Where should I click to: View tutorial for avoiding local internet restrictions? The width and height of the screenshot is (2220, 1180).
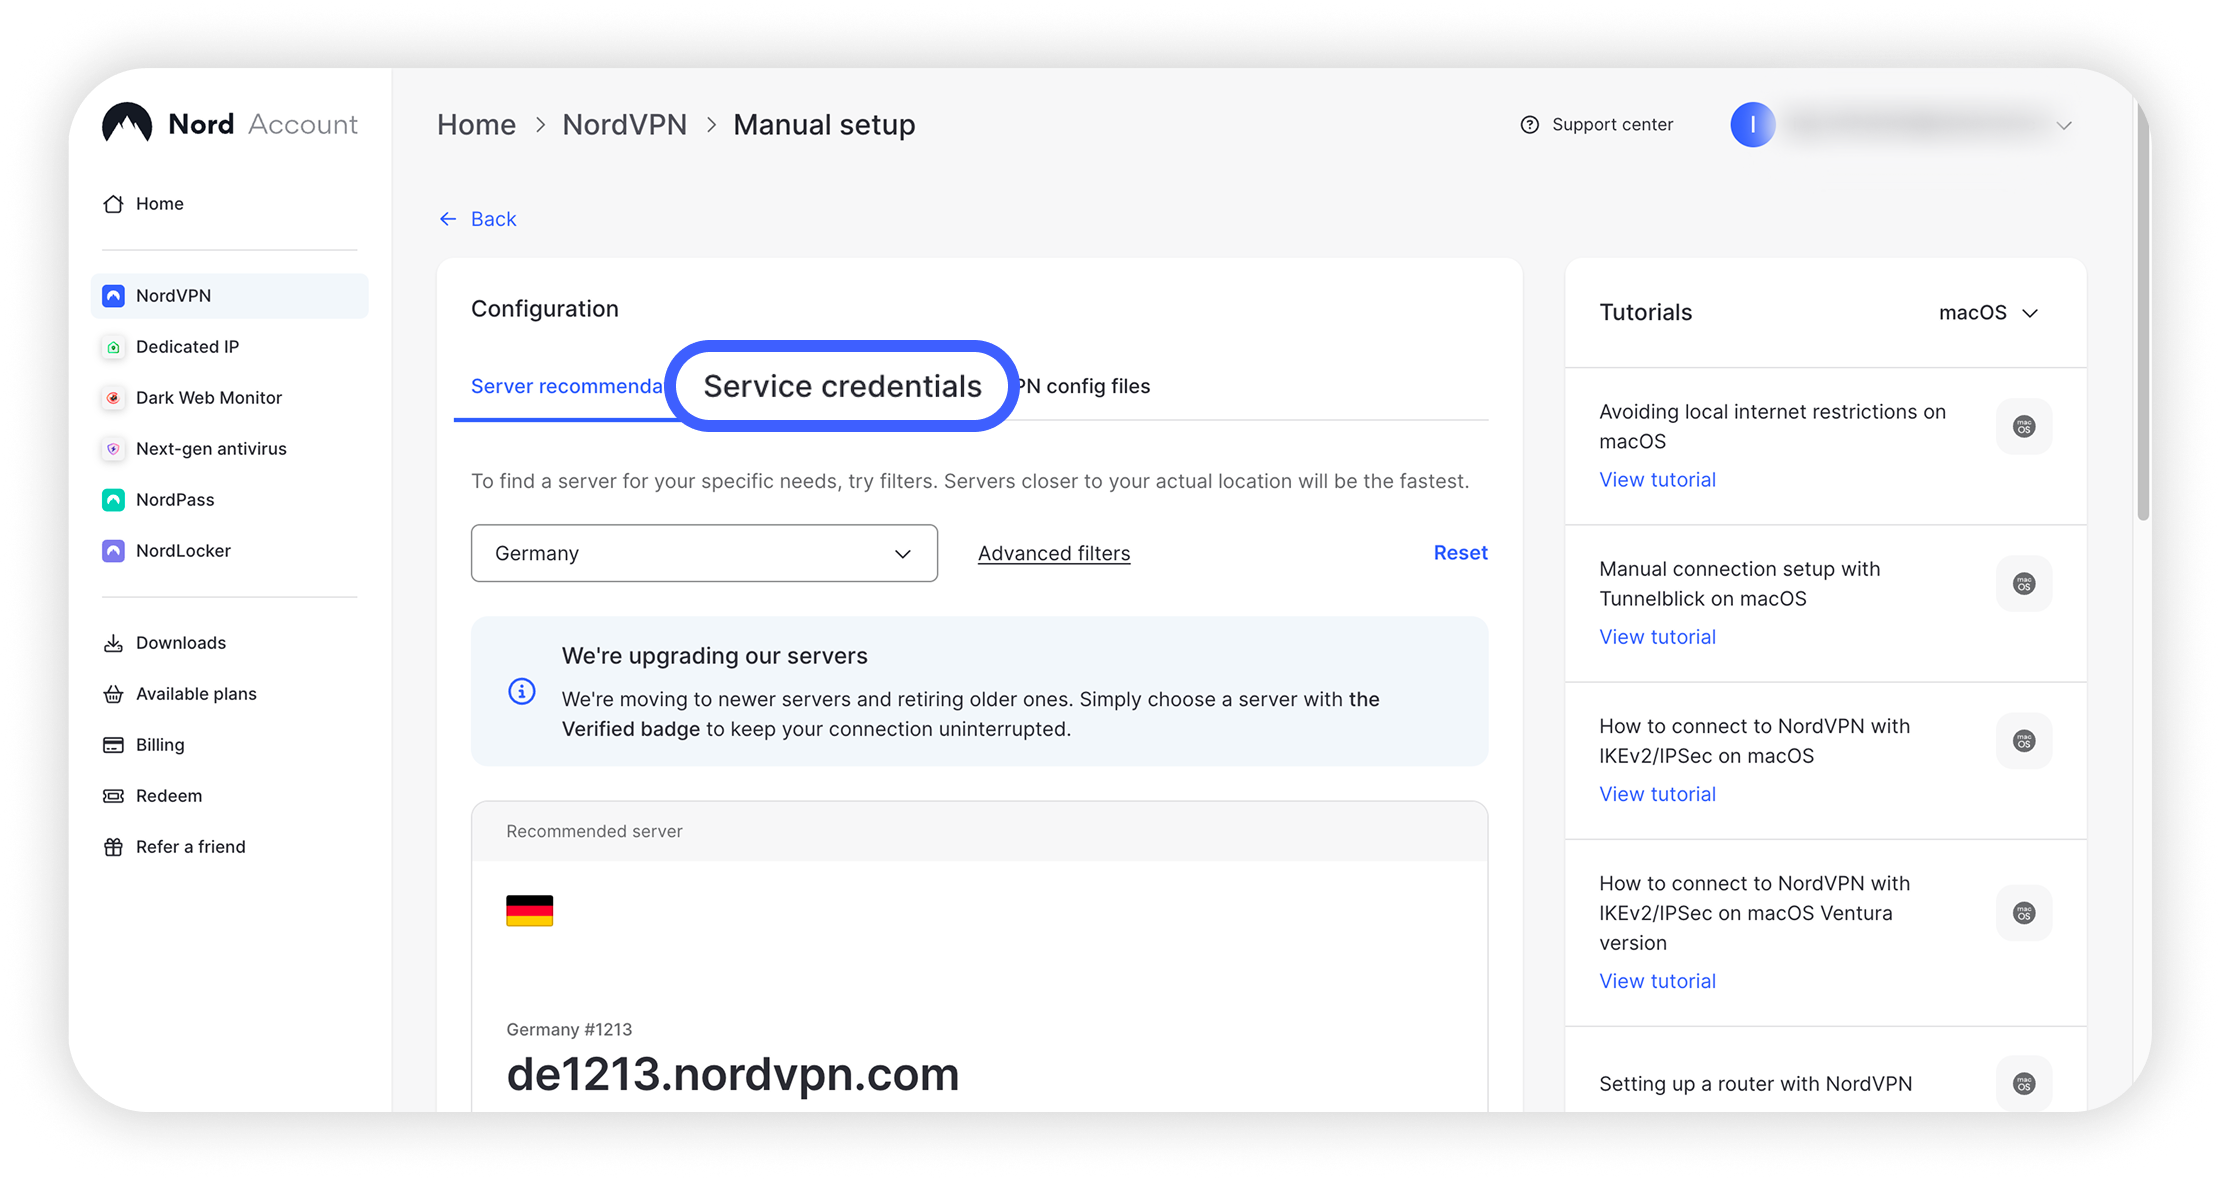coord(1658,480)
